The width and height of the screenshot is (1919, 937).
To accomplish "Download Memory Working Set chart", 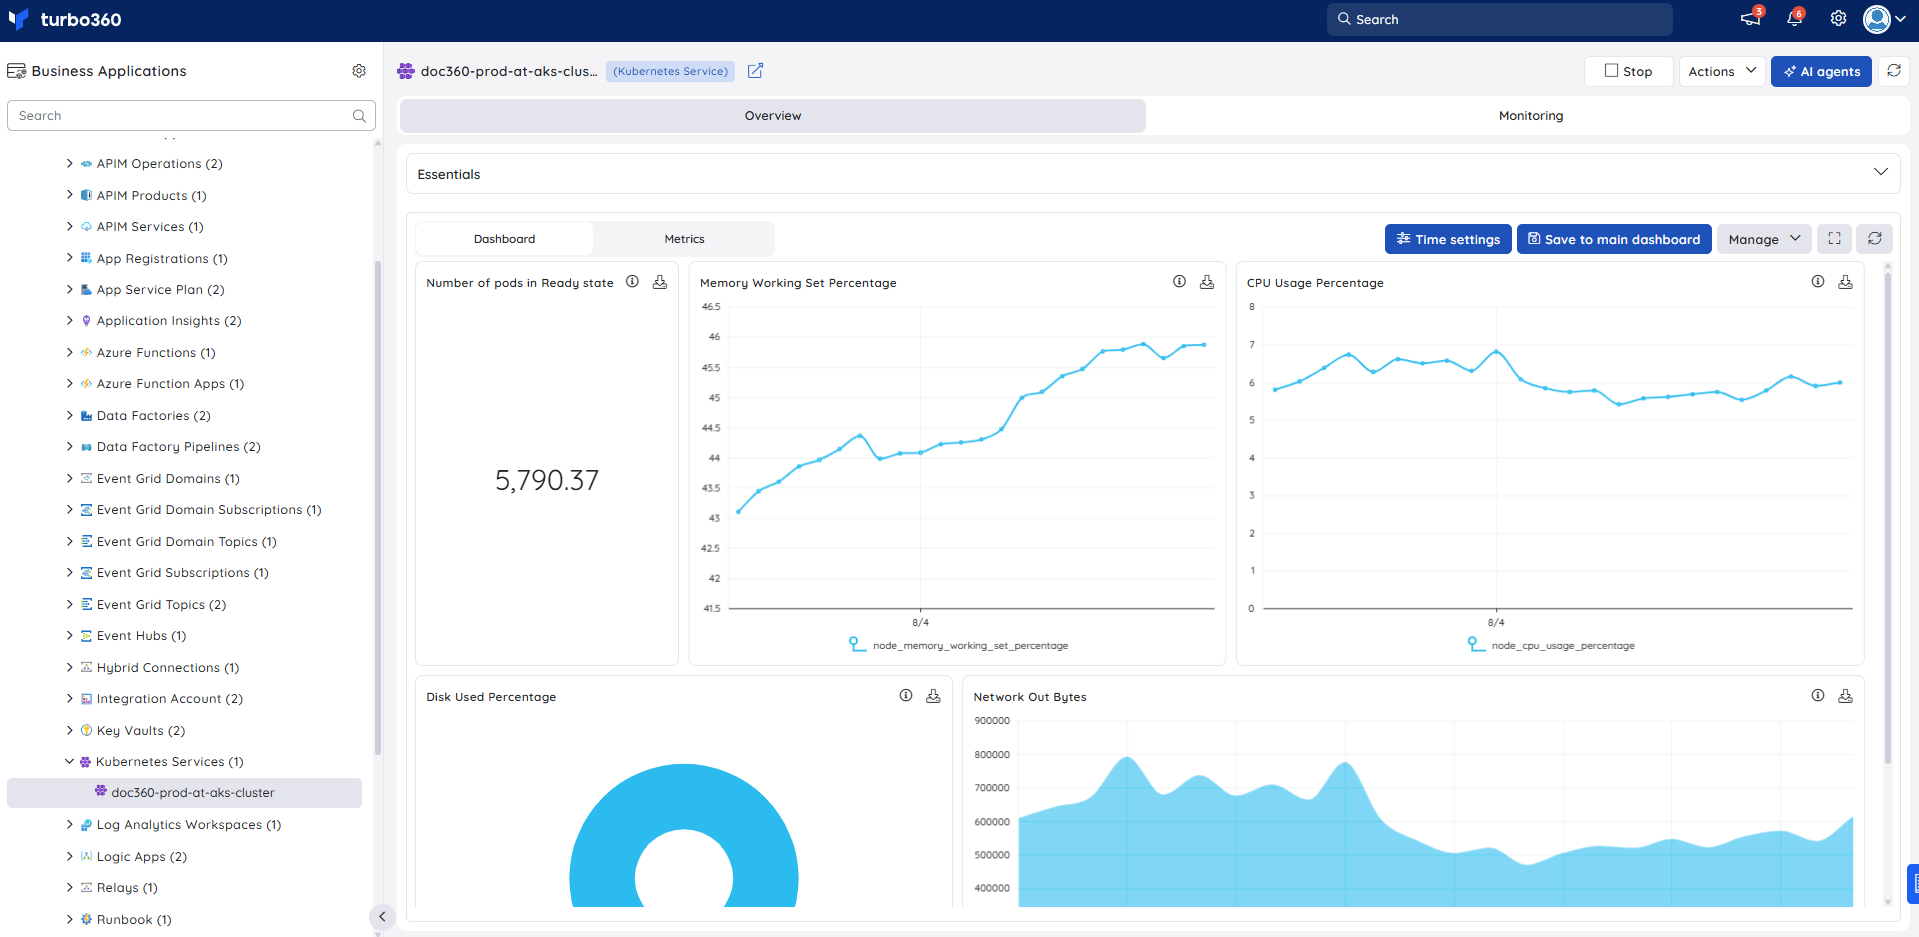I will [x=1207, y=282].
